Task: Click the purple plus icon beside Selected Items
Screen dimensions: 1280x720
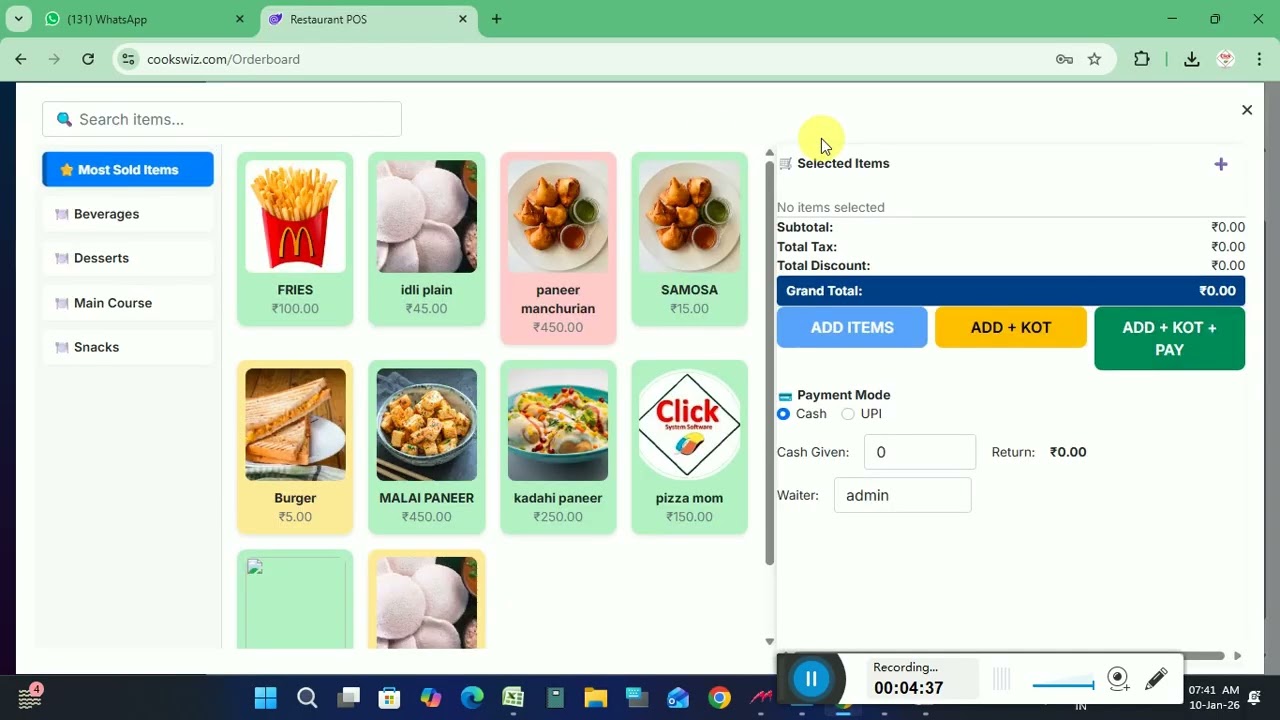Action: click(1221, 164)
